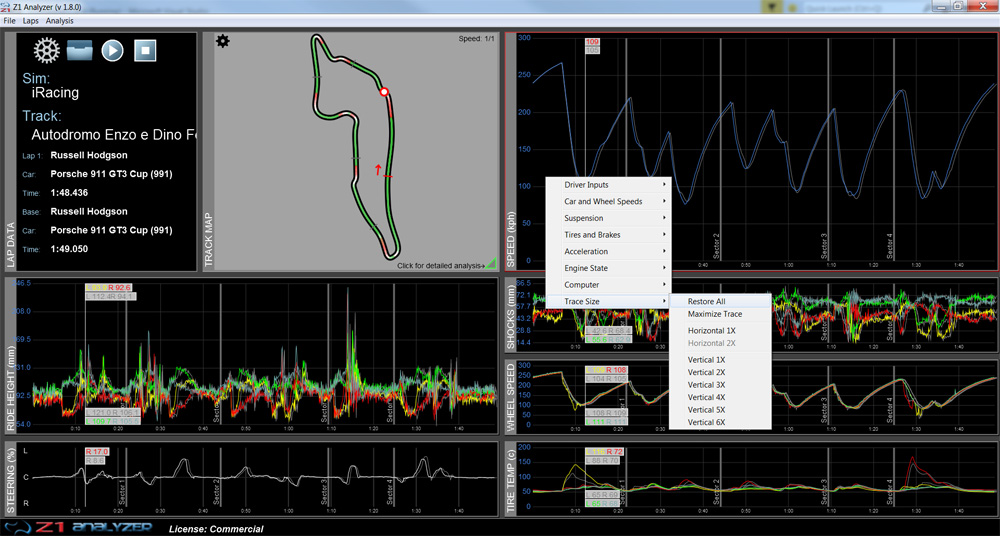The height and width of the screenshot is (536, 1000).
Task: Select Trace Size menu entry
Action: click(608, 301)
